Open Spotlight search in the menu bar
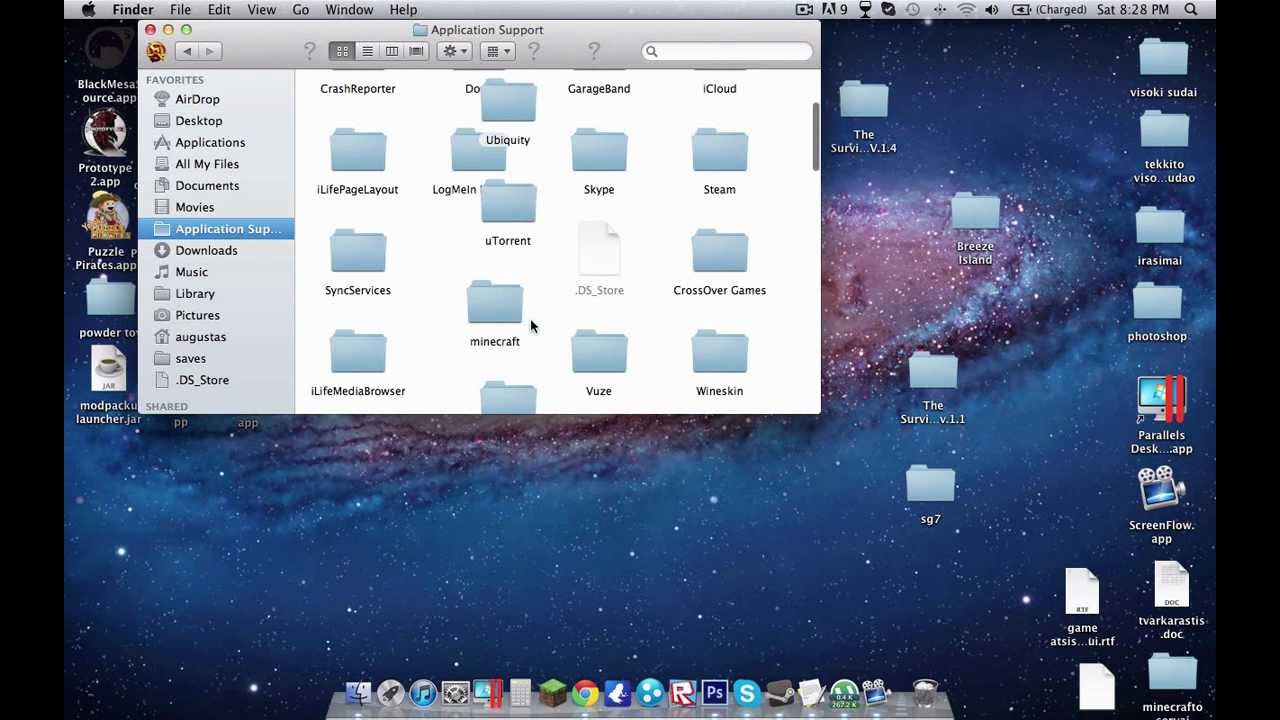 click(x=1191, y=10)
